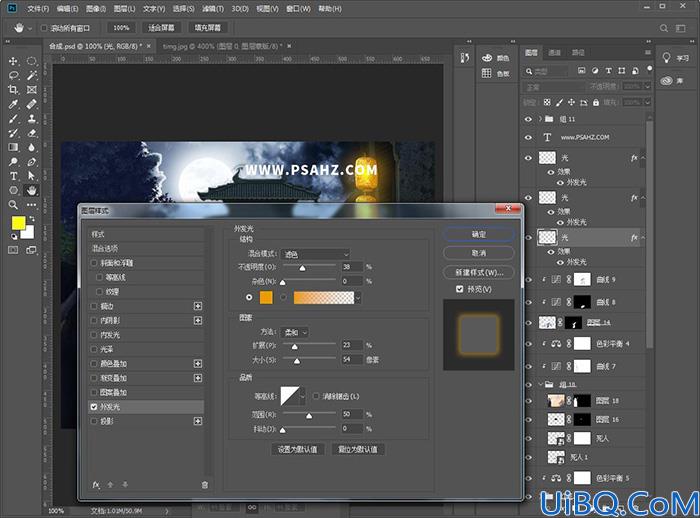Select the Blur tool
Viewport: 700px width, 518px height.
pos(31,147)
